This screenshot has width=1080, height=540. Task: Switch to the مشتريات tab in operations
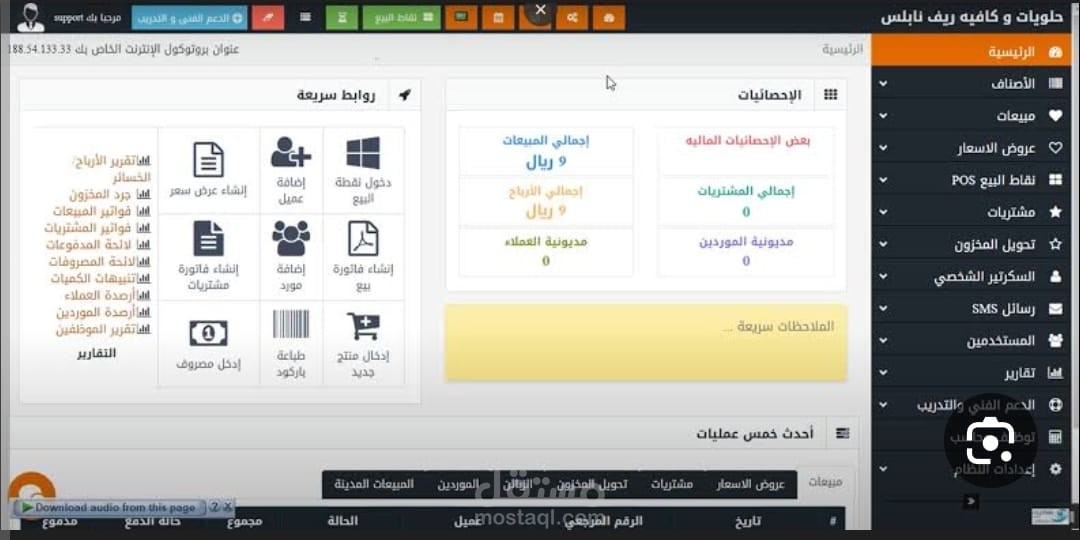pyautogui.click(x=672, y=484)
